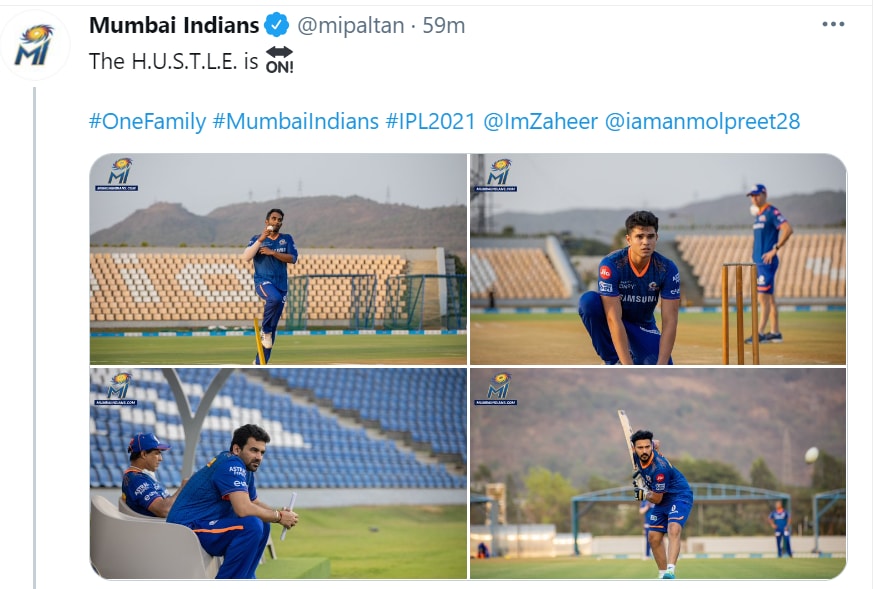Click the ON! arrow emoji in tweet
Viewport: 888px width, 589px height.
click(280, 60)
